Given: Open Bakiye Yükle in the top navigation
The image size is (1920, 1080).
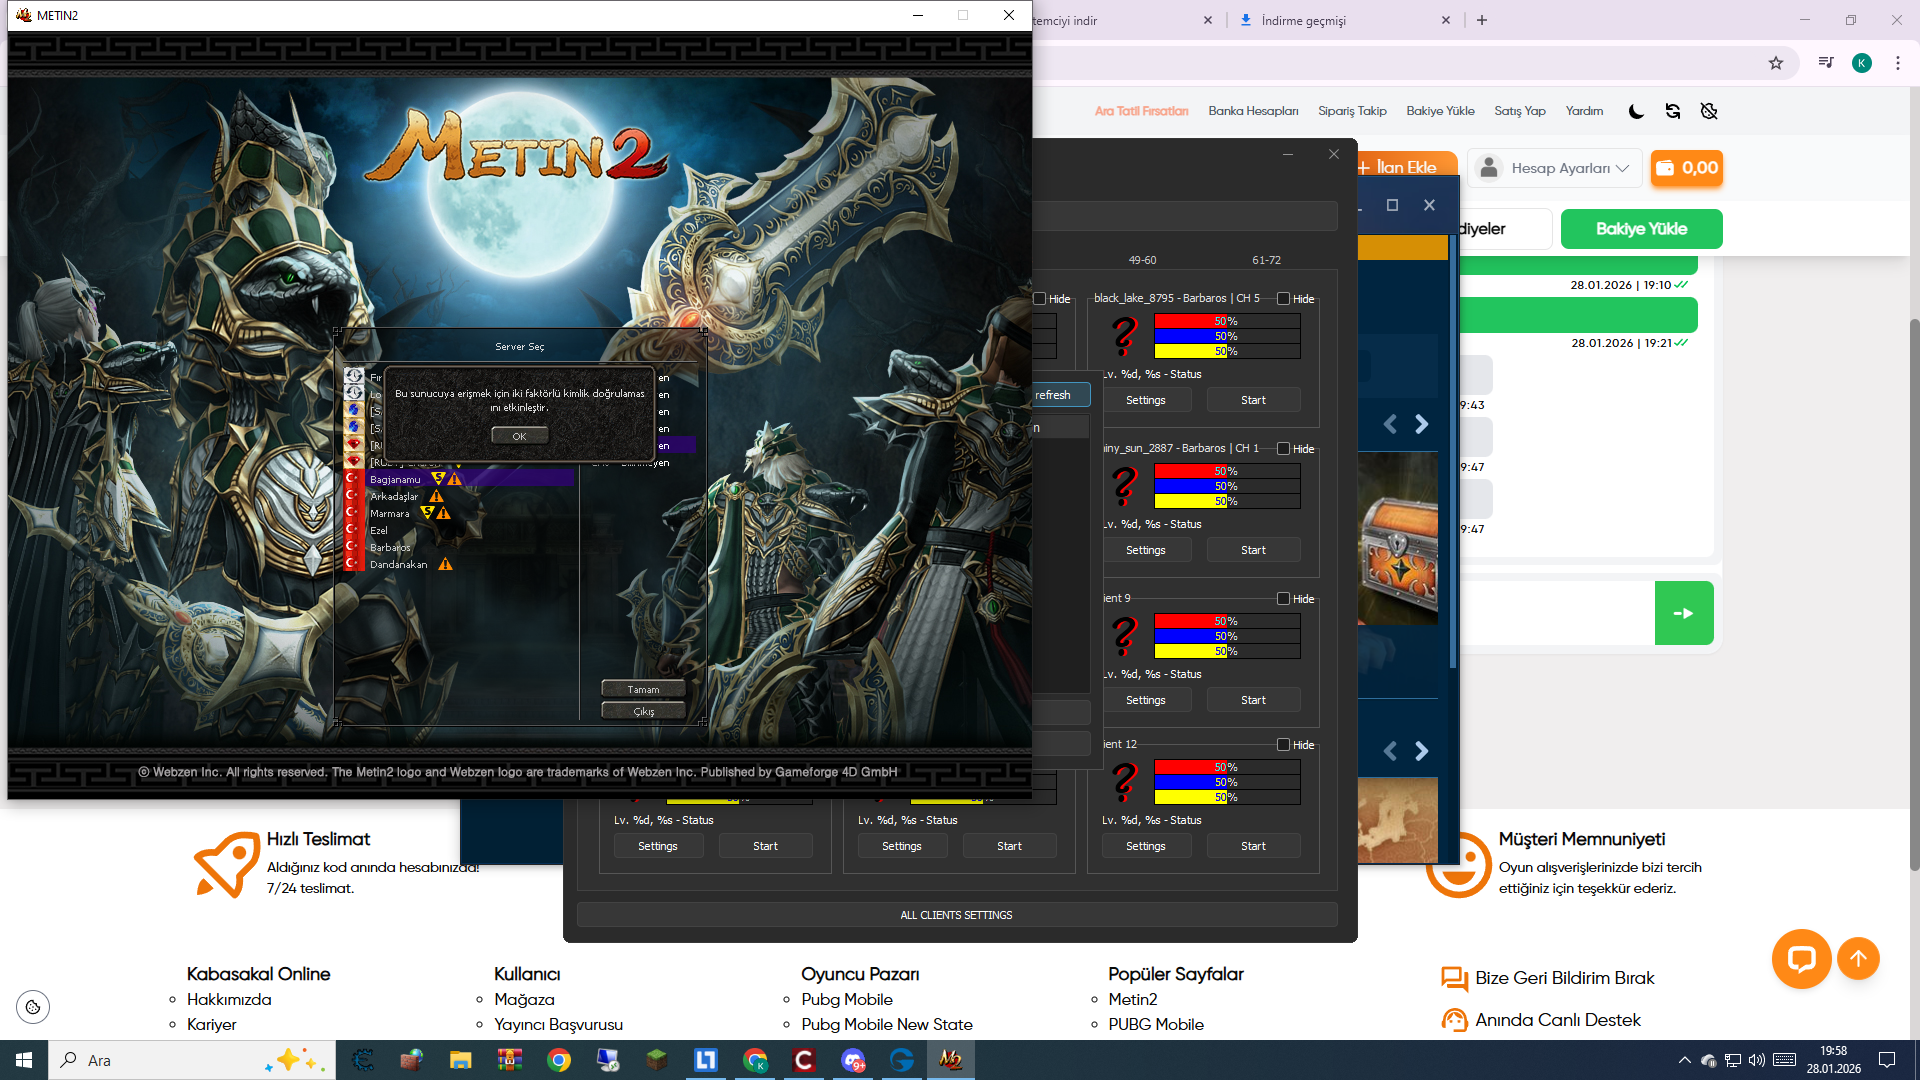Looking at the screenshot, I should (x=1440, y=111).
